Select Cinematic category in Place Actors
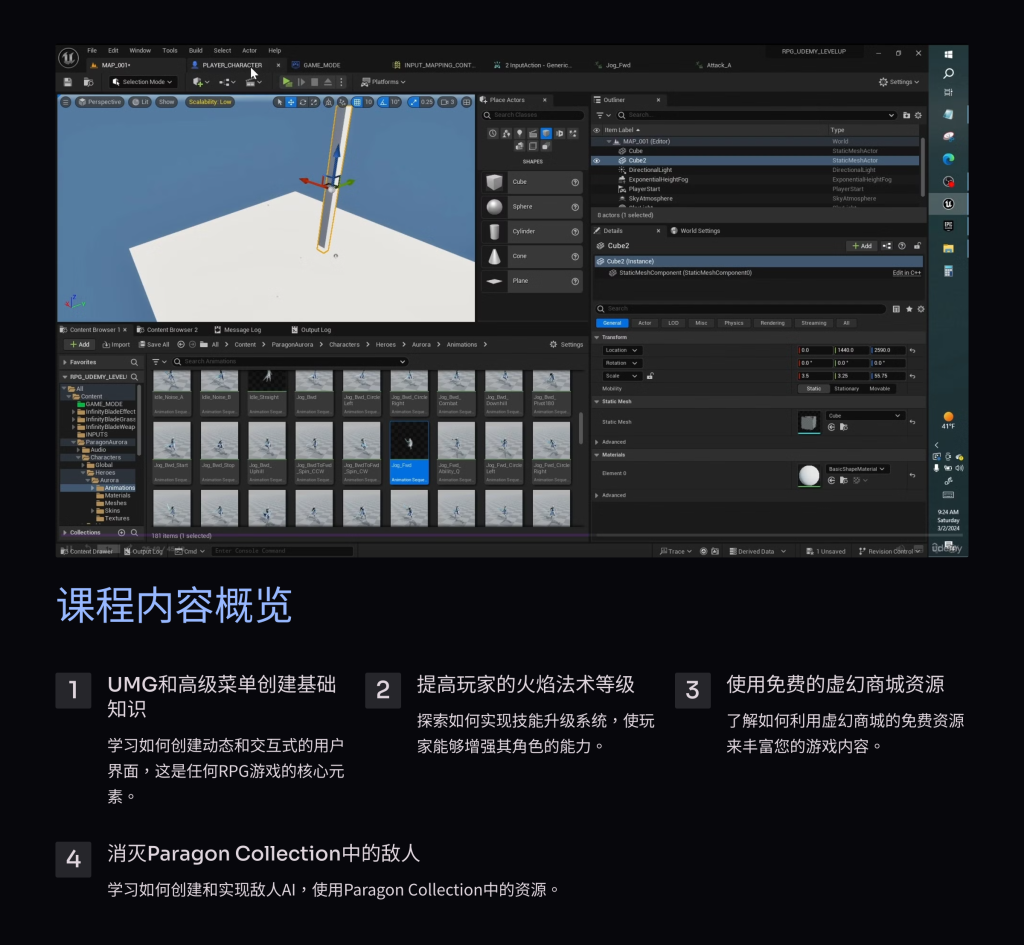Screen dimensions: 1024x945 pyautogui.click(x=533, y=133)
